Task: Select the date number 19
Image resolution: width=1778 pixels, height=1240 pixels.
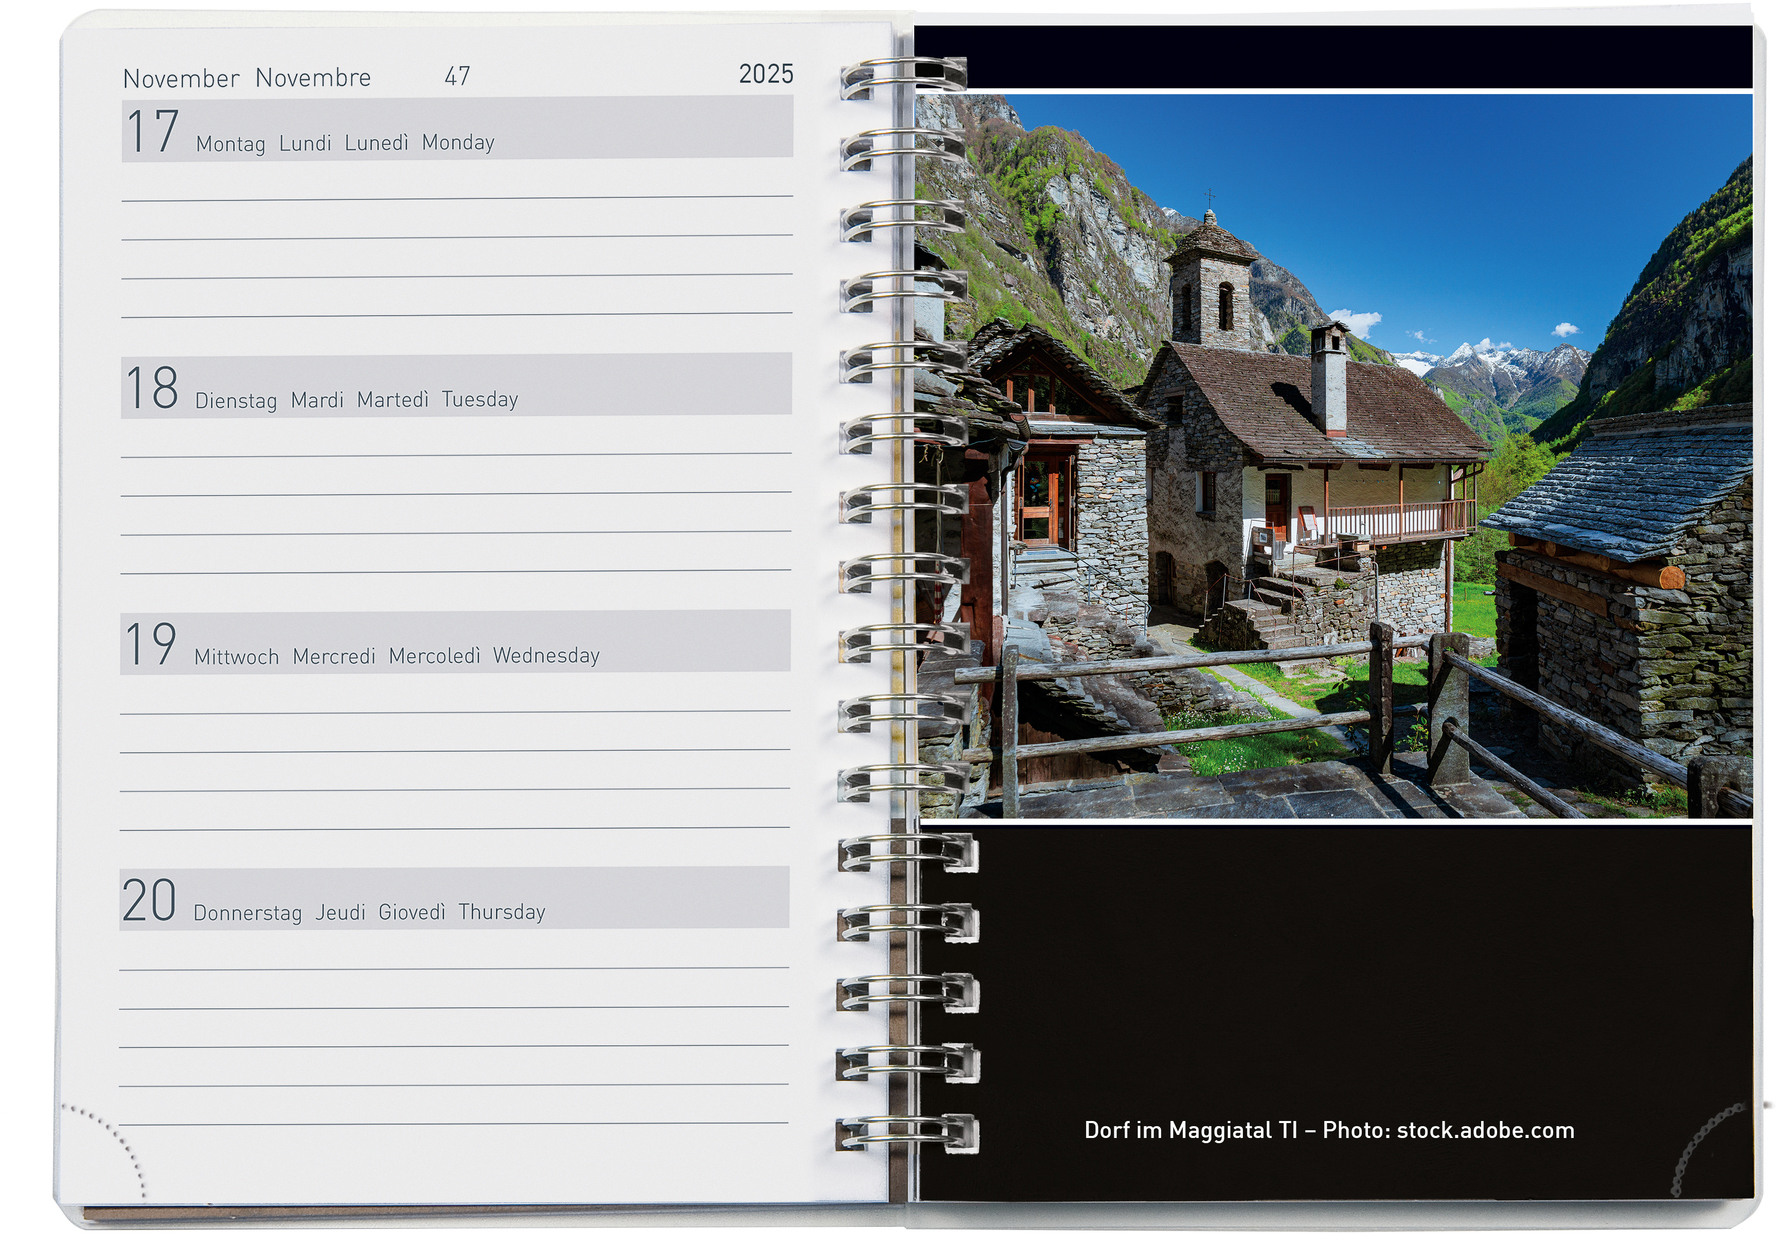Action: [151, 644]
